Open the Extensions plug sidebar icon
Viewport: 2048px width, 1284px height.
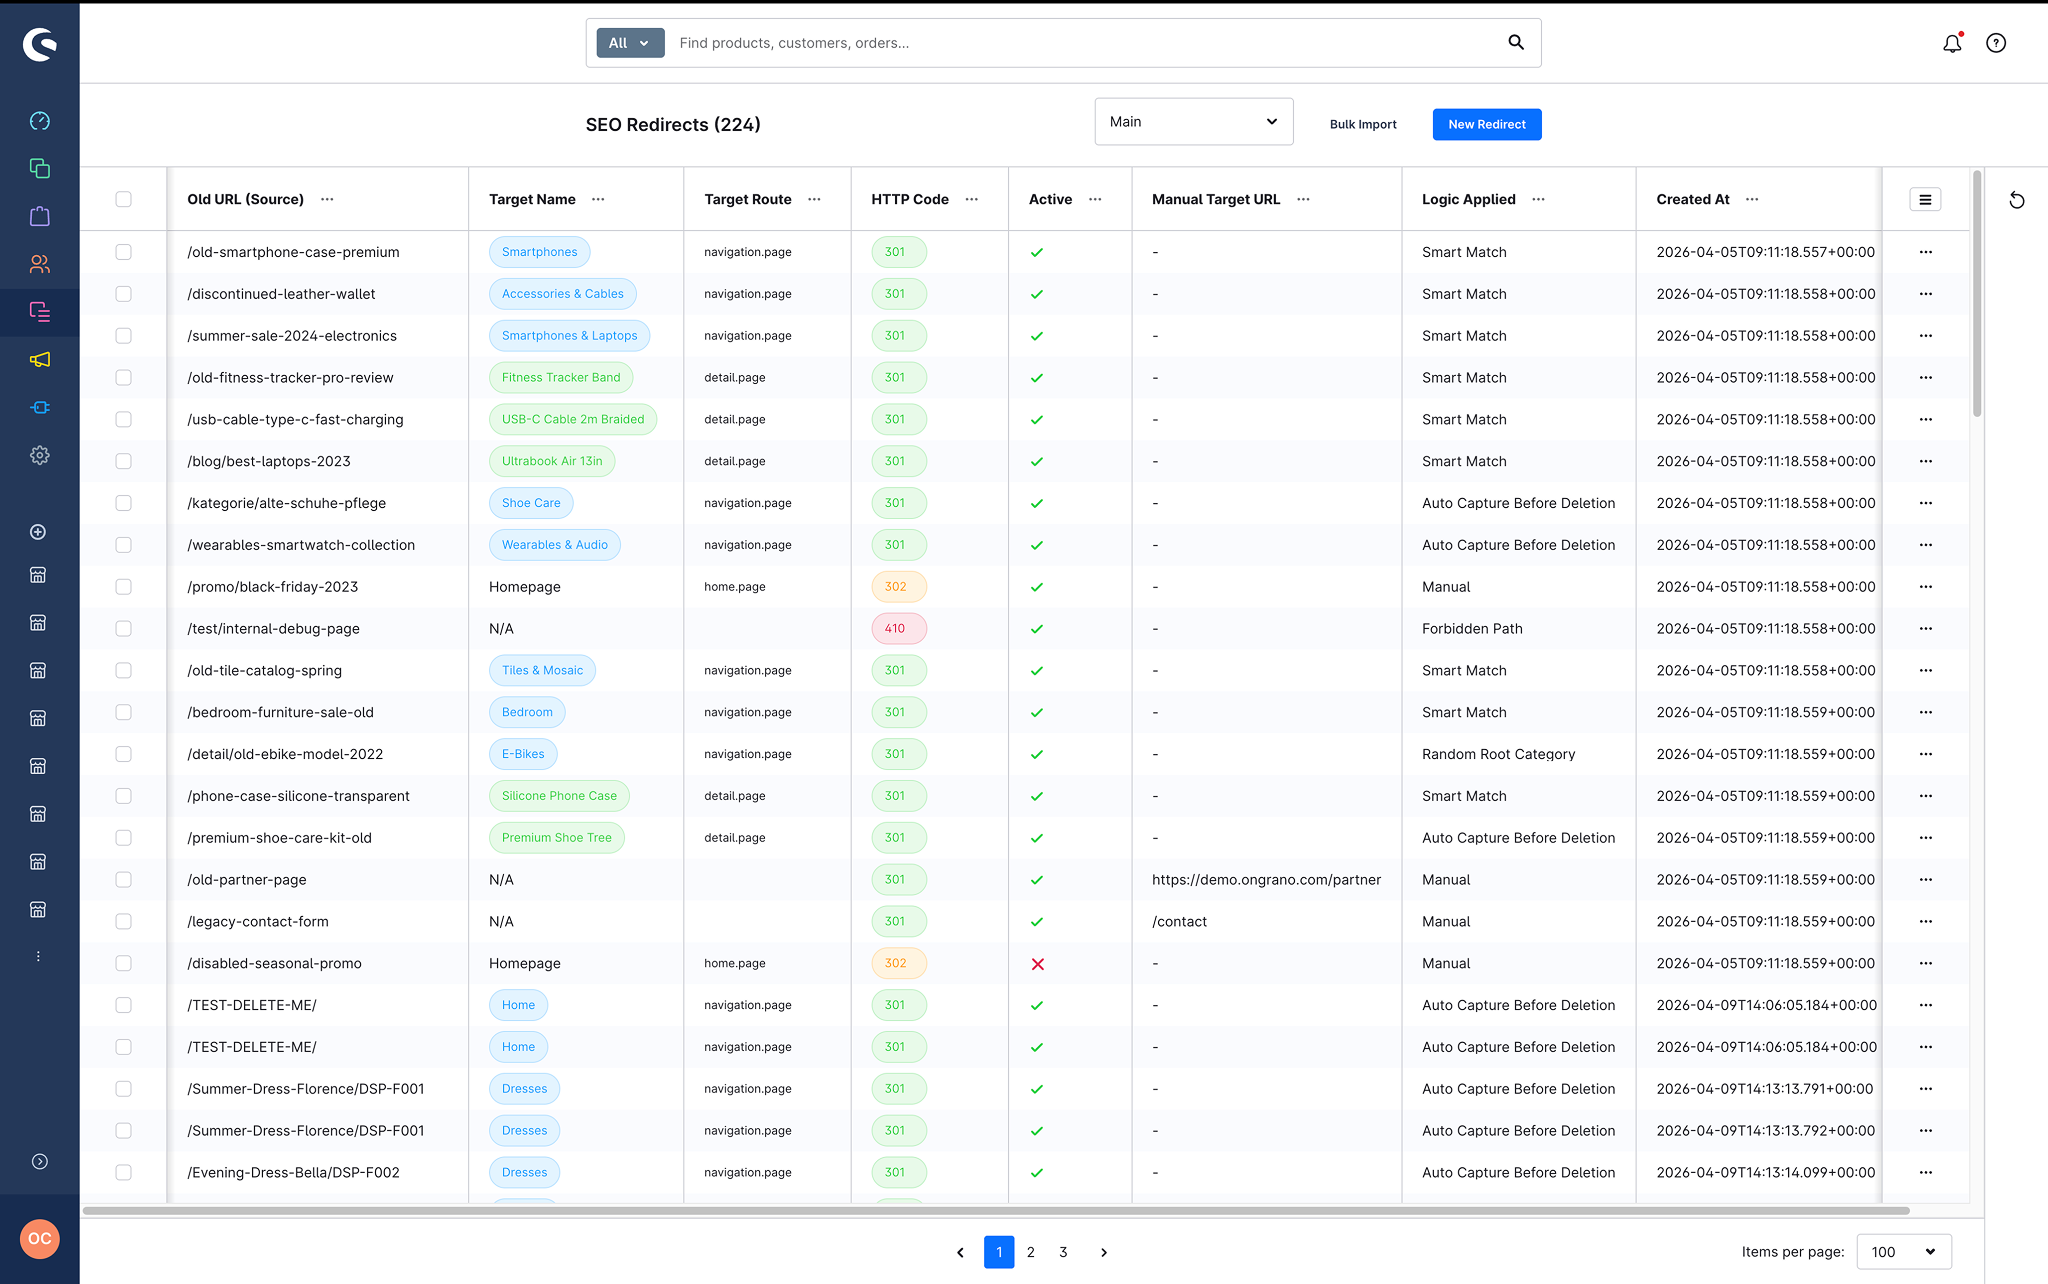coord(39,407)
